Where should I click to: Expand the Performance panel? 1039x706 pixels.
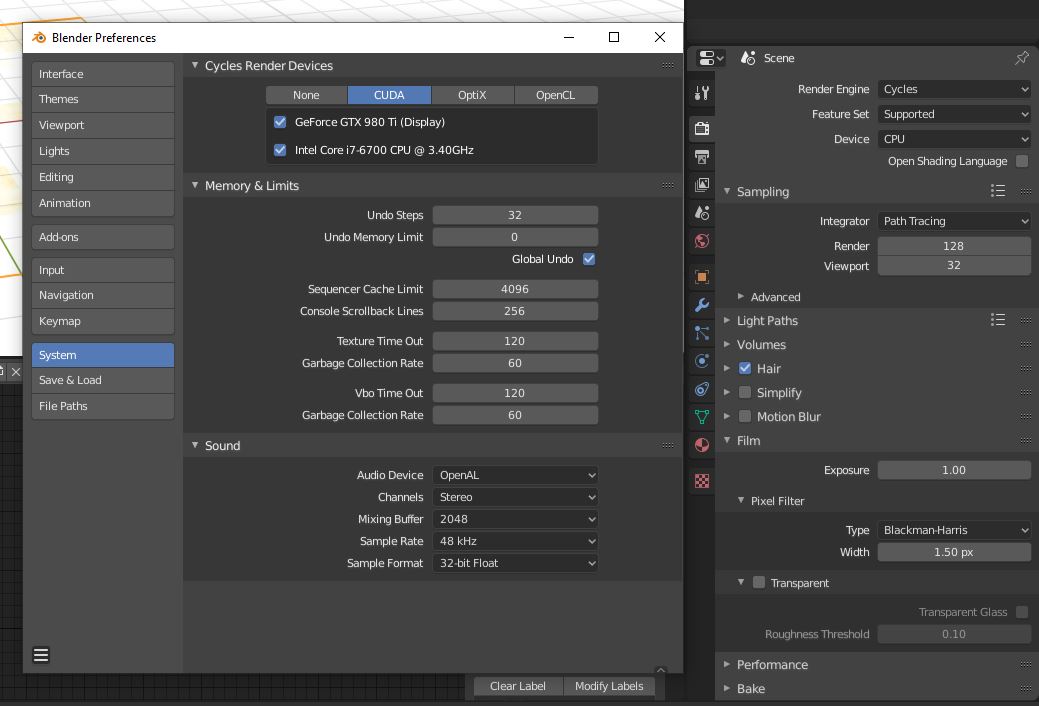click(772, 664)
